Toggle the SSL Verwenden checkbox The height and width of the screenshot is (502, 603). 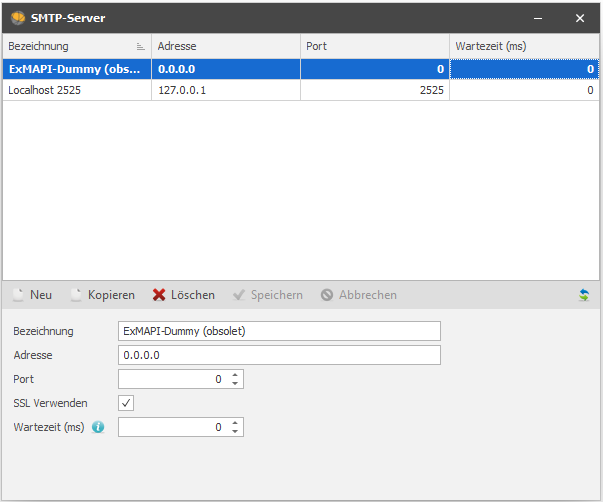[x=126, y=403]
